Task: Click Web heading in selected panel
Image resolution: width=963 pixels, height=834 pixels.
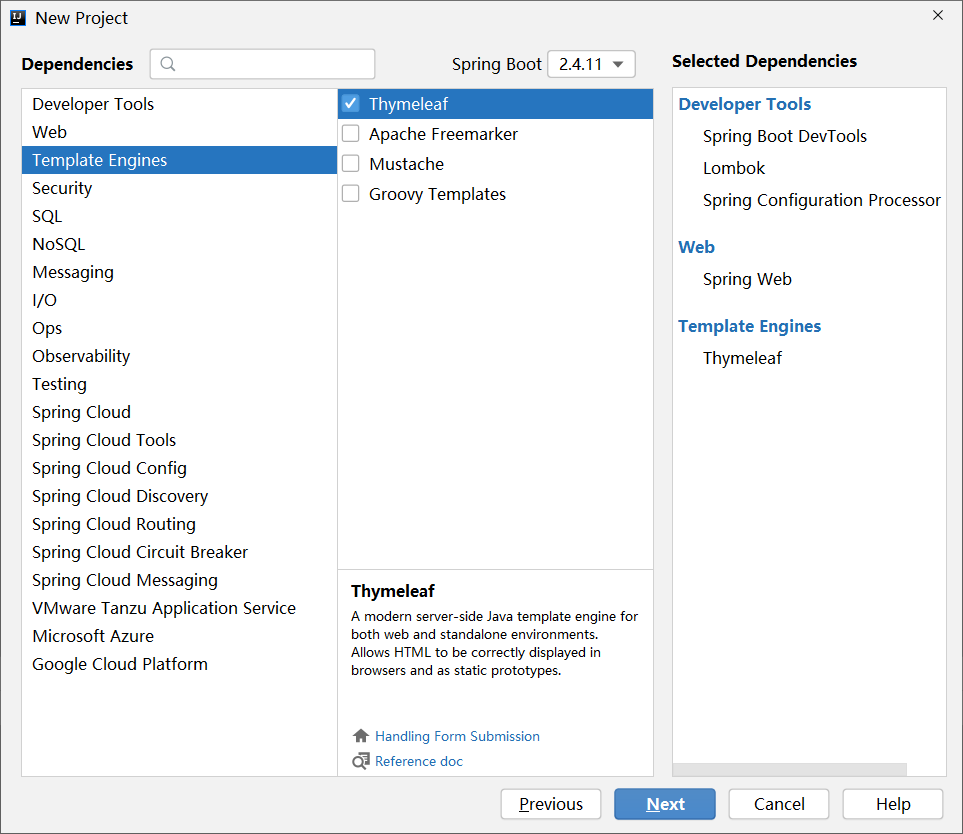Action: click(696, 247)
